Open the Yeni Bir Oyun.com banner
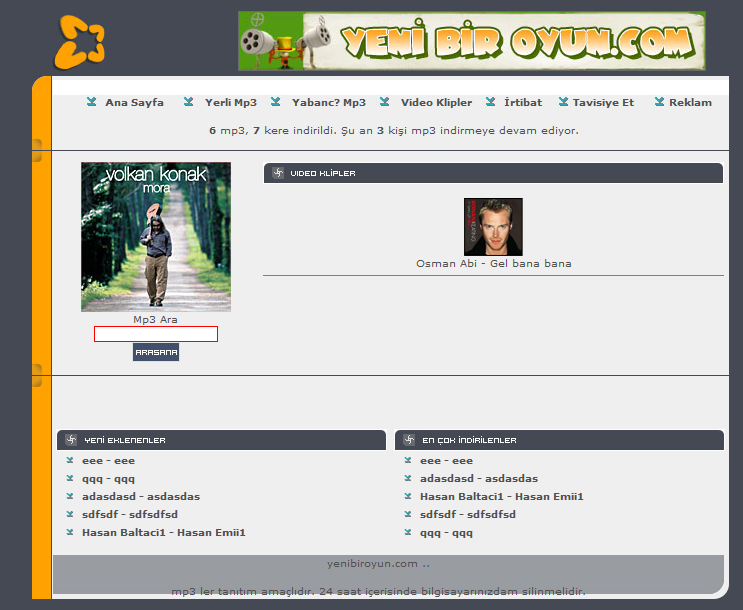Screen dimensions: 743x610 pyautogui.click(x=471, y=41)
